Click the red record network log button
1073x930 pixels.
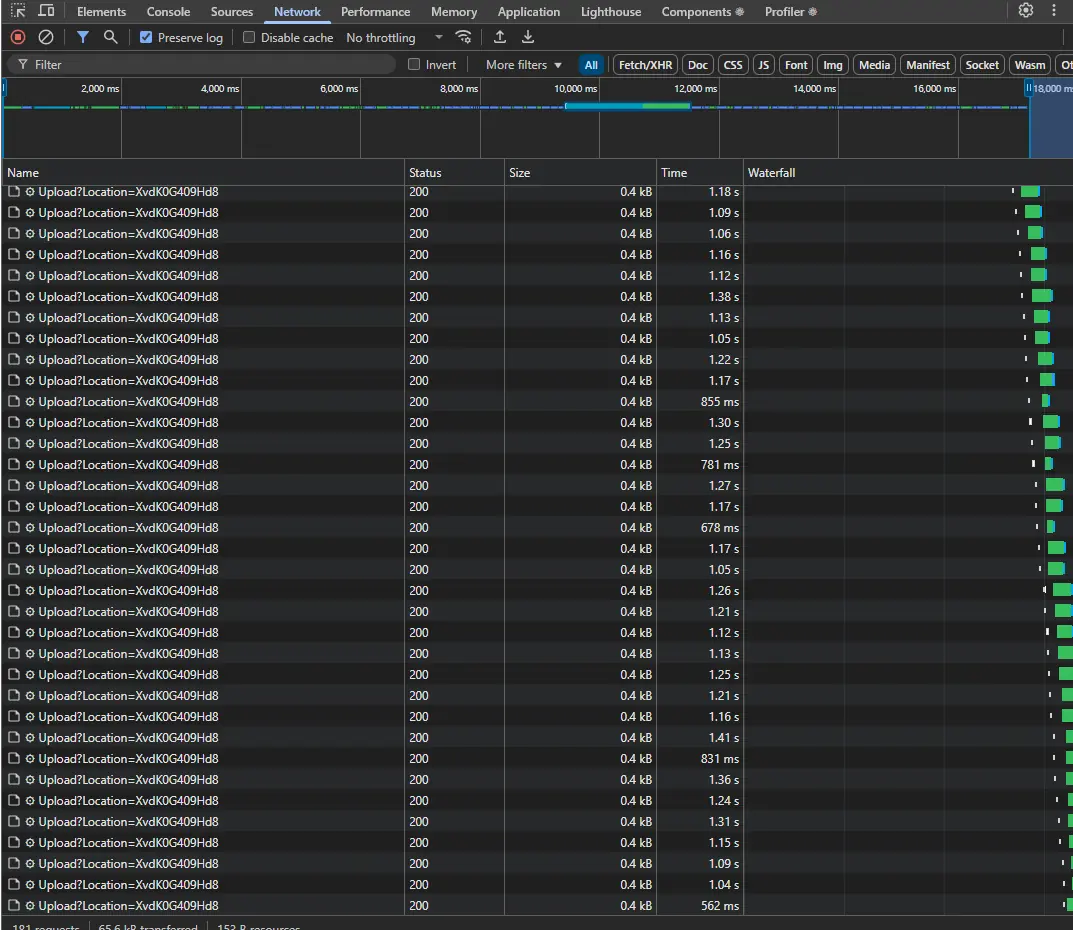coord(16,37)
